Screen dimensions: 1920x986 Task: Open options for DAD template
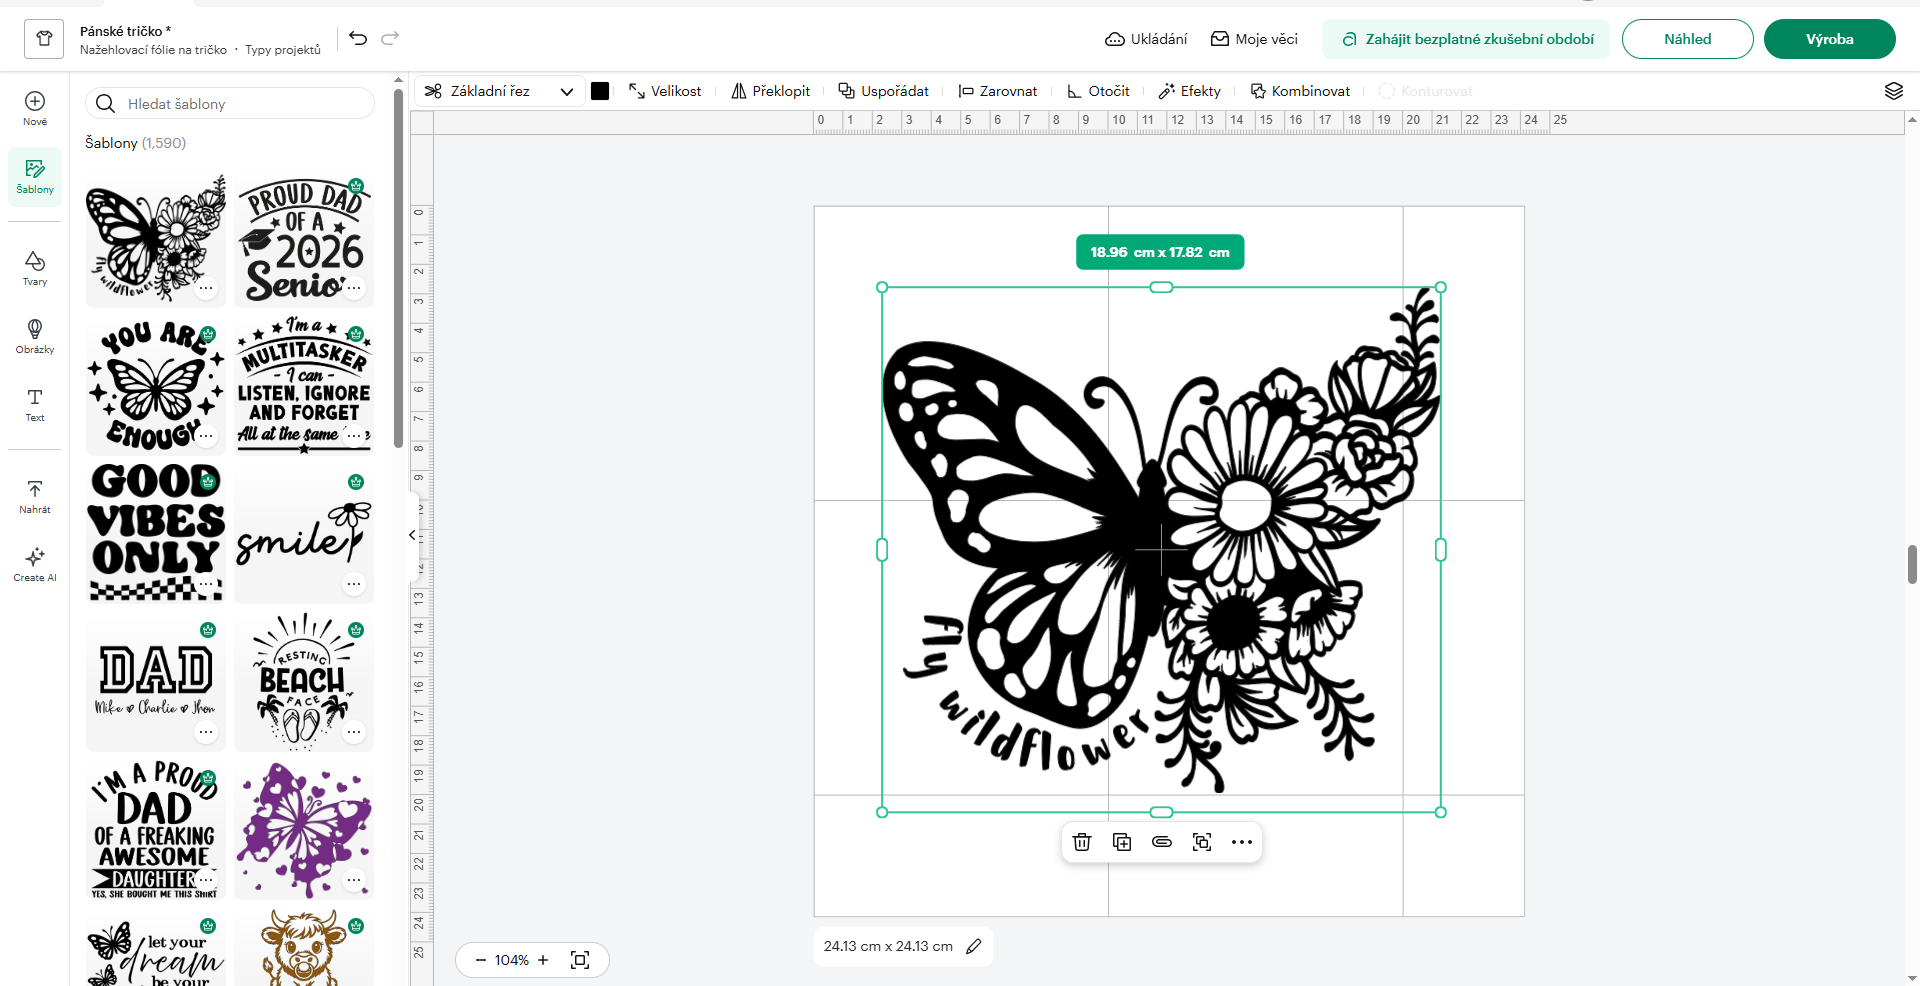[x=206, y=732]
